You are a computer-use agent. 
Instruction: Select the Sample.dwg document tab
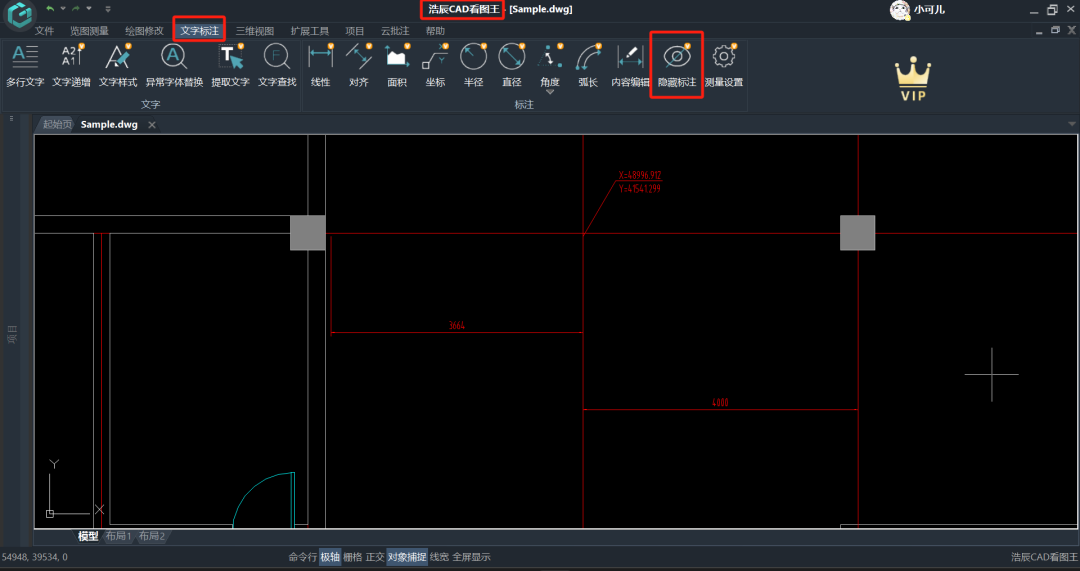coord(109,125)
